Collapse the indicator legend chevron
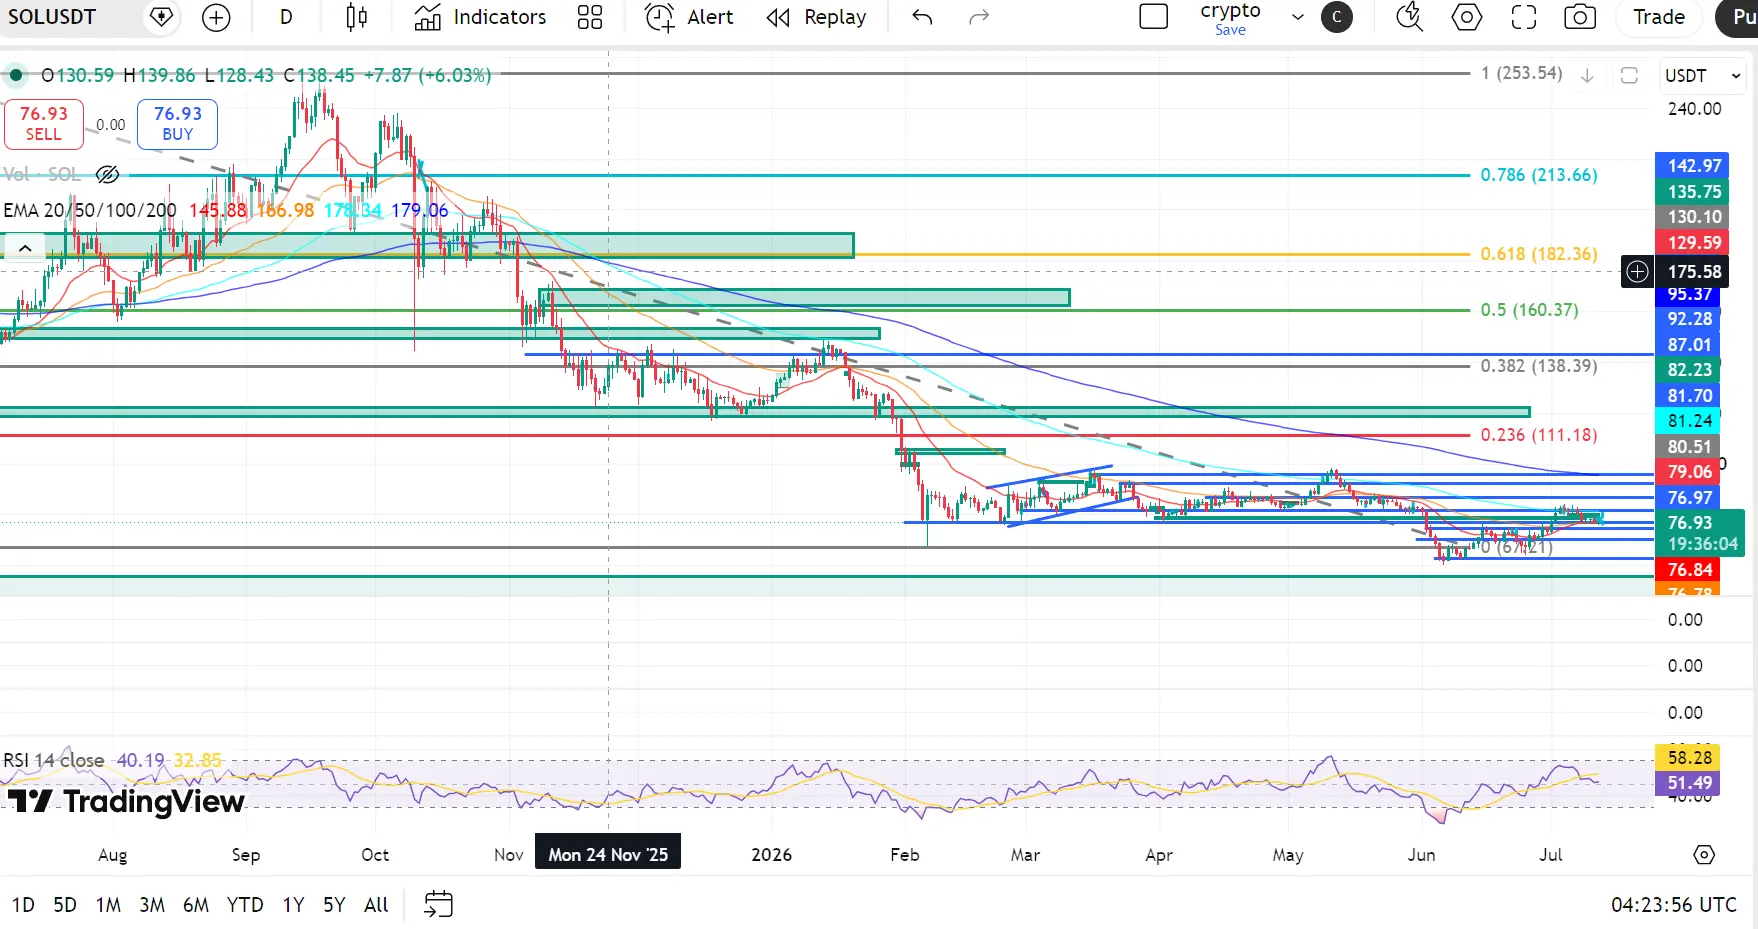The image size is (1758, 929). pos(25,247)
